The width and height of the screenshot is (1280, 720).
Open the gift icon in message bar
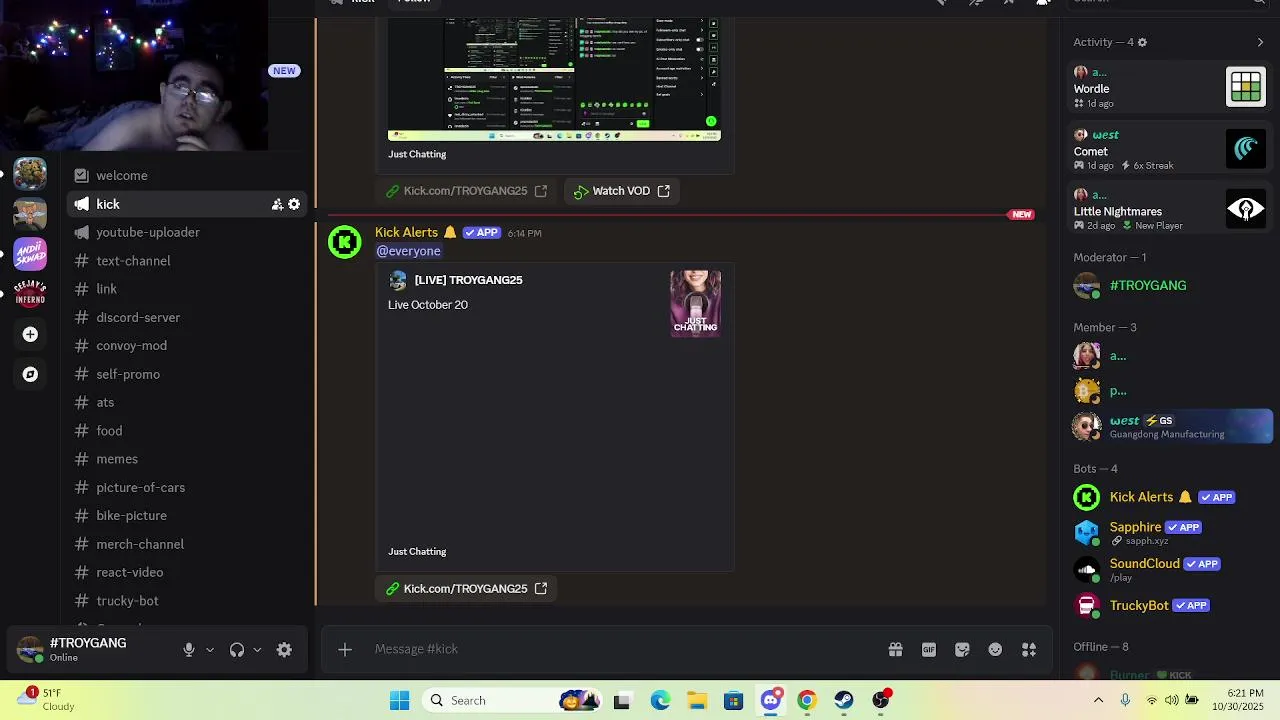[x=896, y=650]
